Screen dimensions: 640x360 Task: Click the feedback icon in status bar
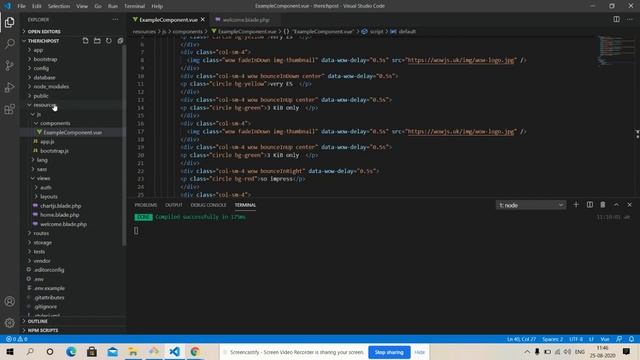coord(619,339)
